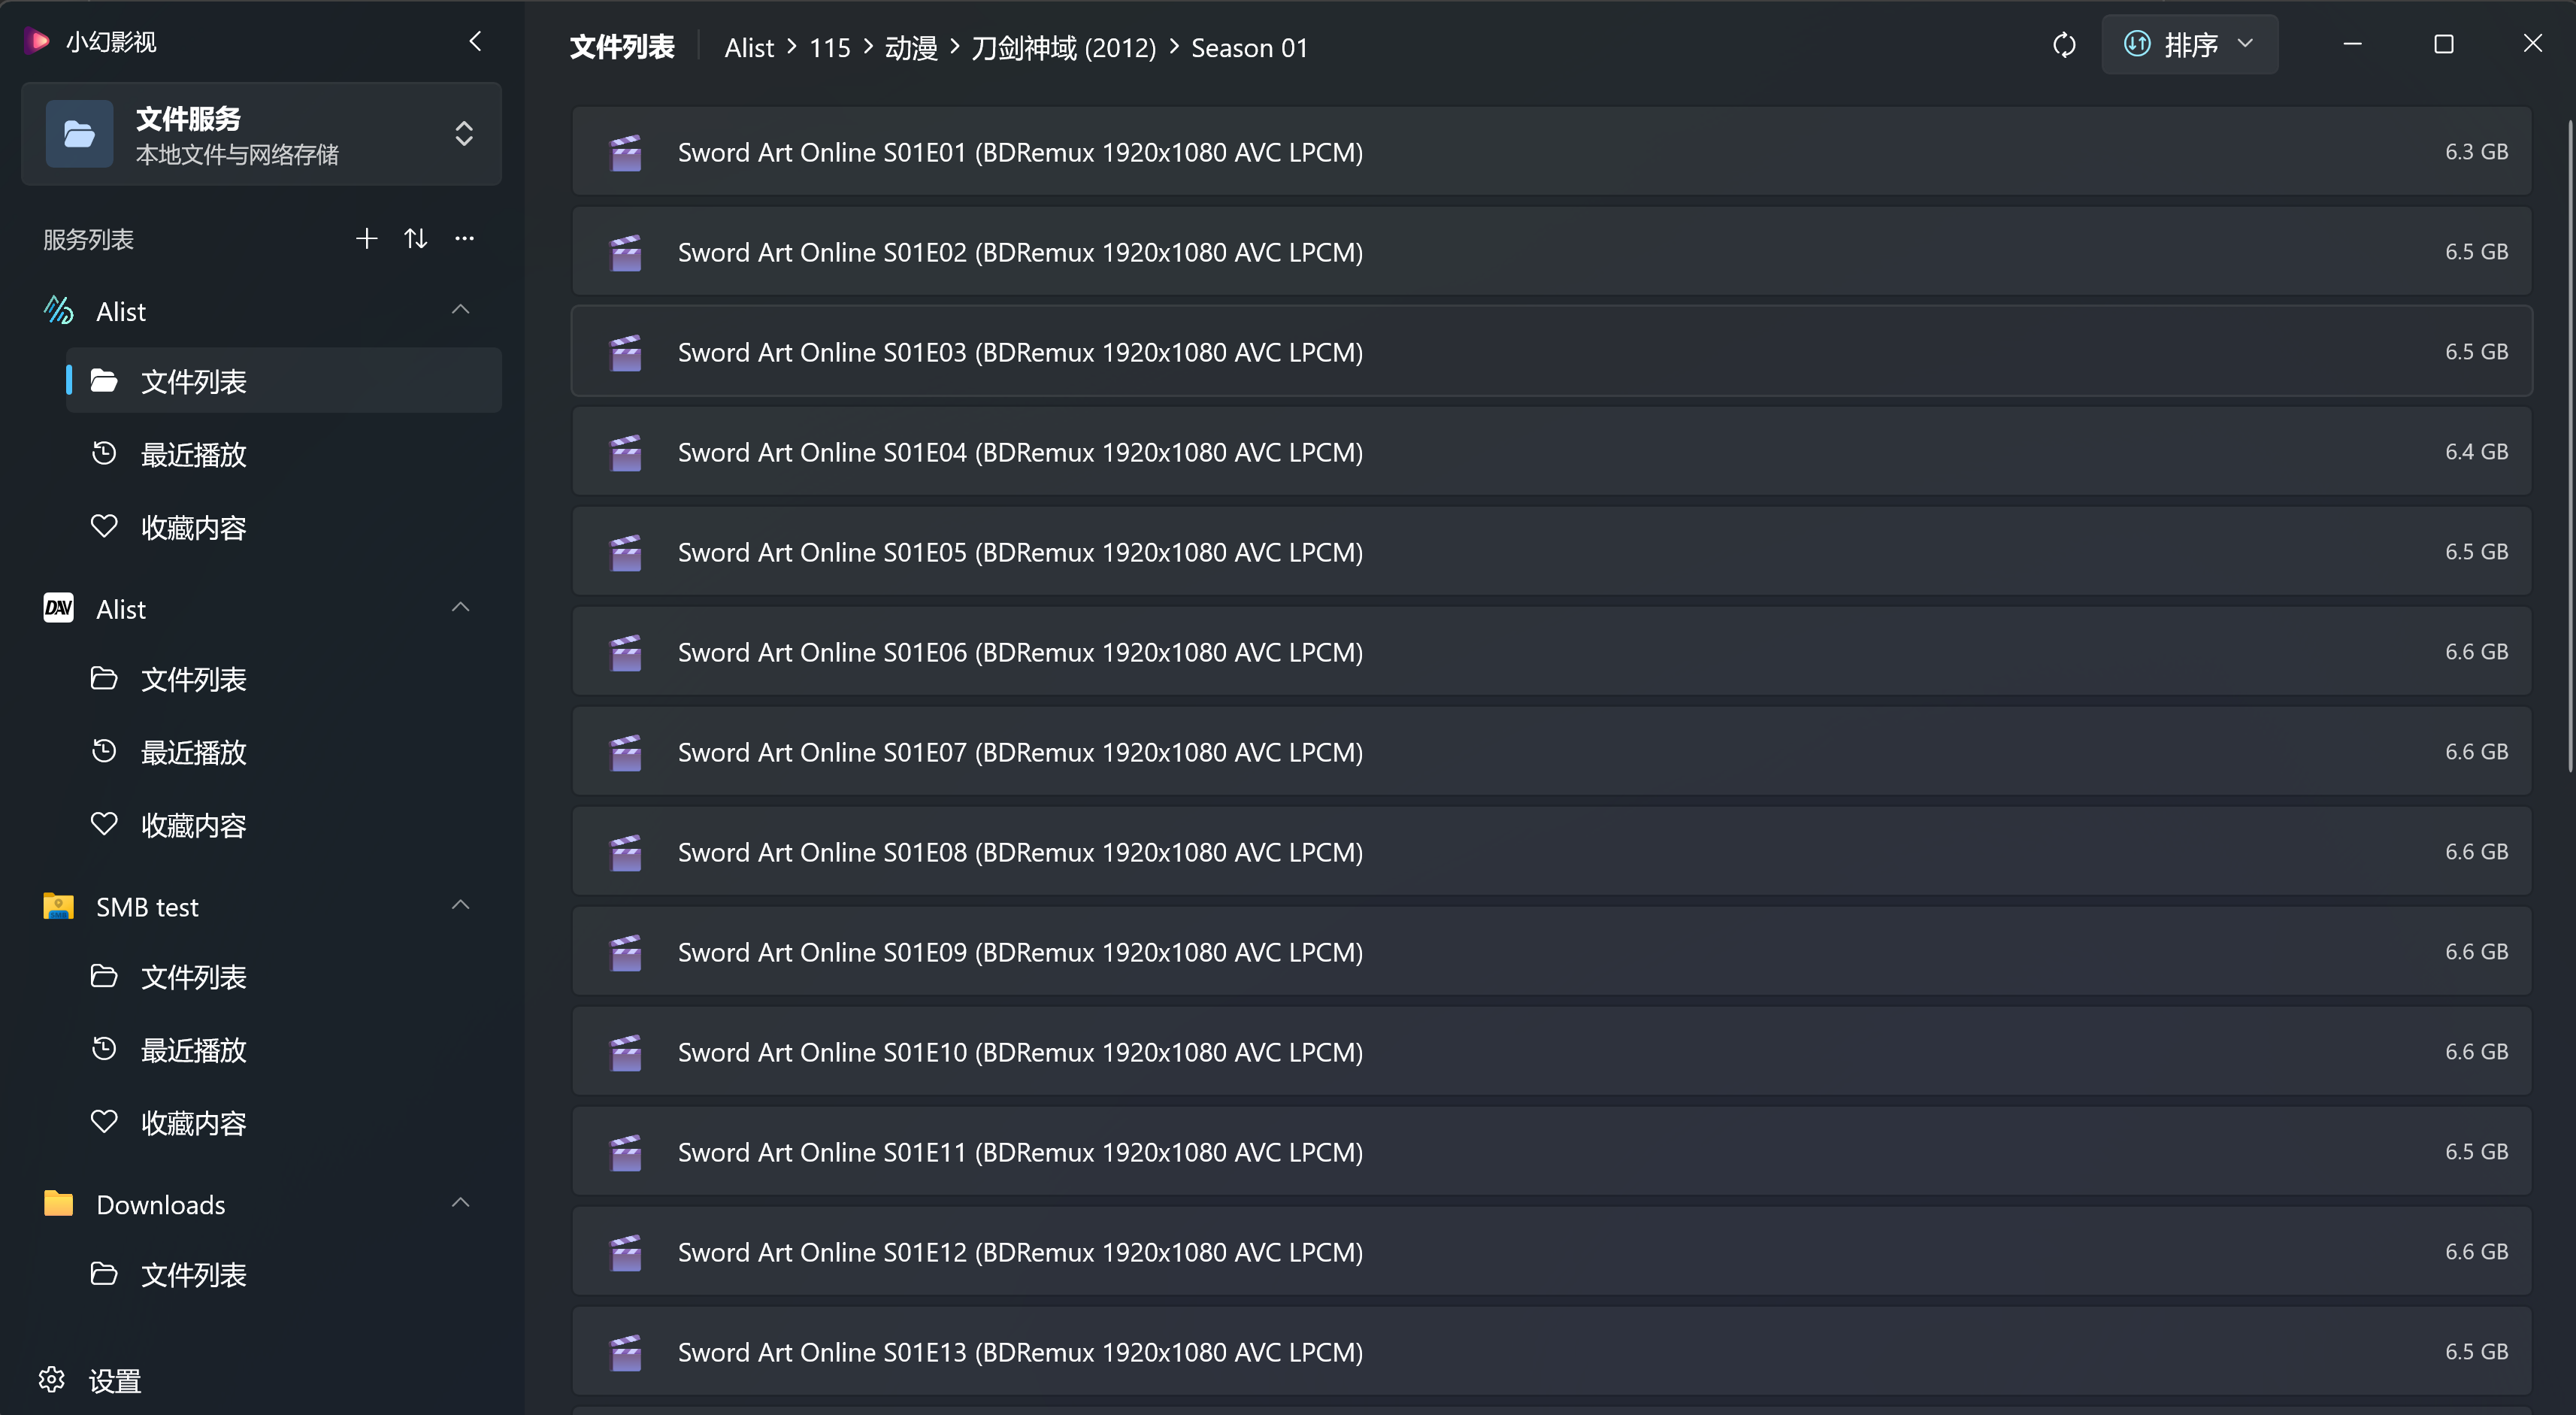Click the video icon for Sword Art Online S01E11
This screenshot has width=2576, height=1415.
pos(626,1152)
